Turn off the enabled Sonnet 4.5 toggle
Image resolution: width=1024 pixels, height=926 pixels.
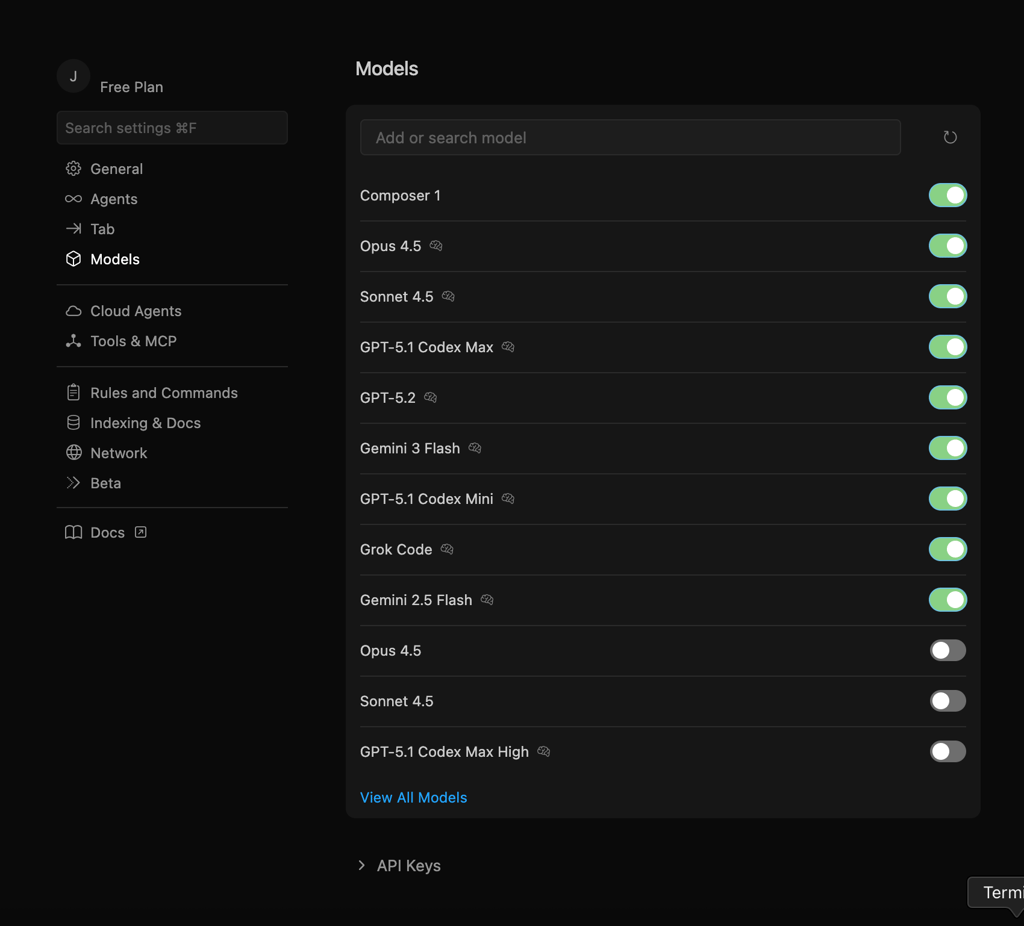tap(948, 296)
